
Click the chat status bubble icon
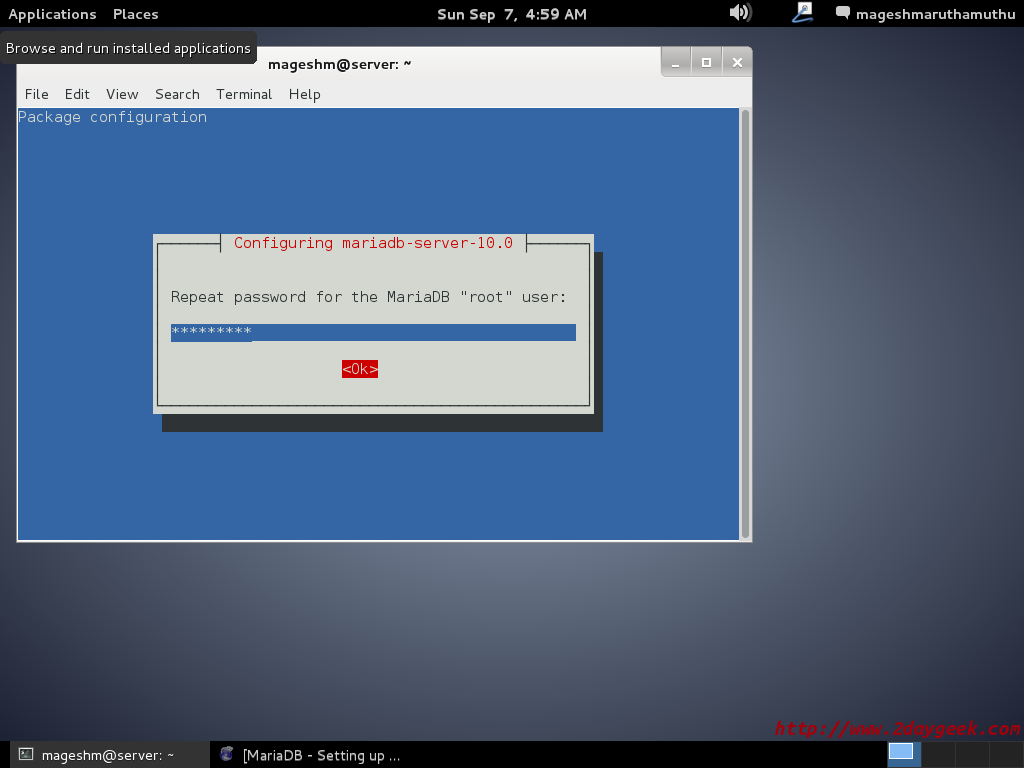pos(843,13)
